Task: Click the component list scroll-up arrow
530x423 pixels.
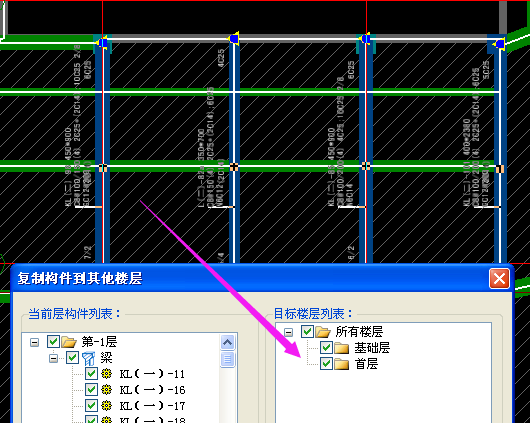Action: [227, 343]
